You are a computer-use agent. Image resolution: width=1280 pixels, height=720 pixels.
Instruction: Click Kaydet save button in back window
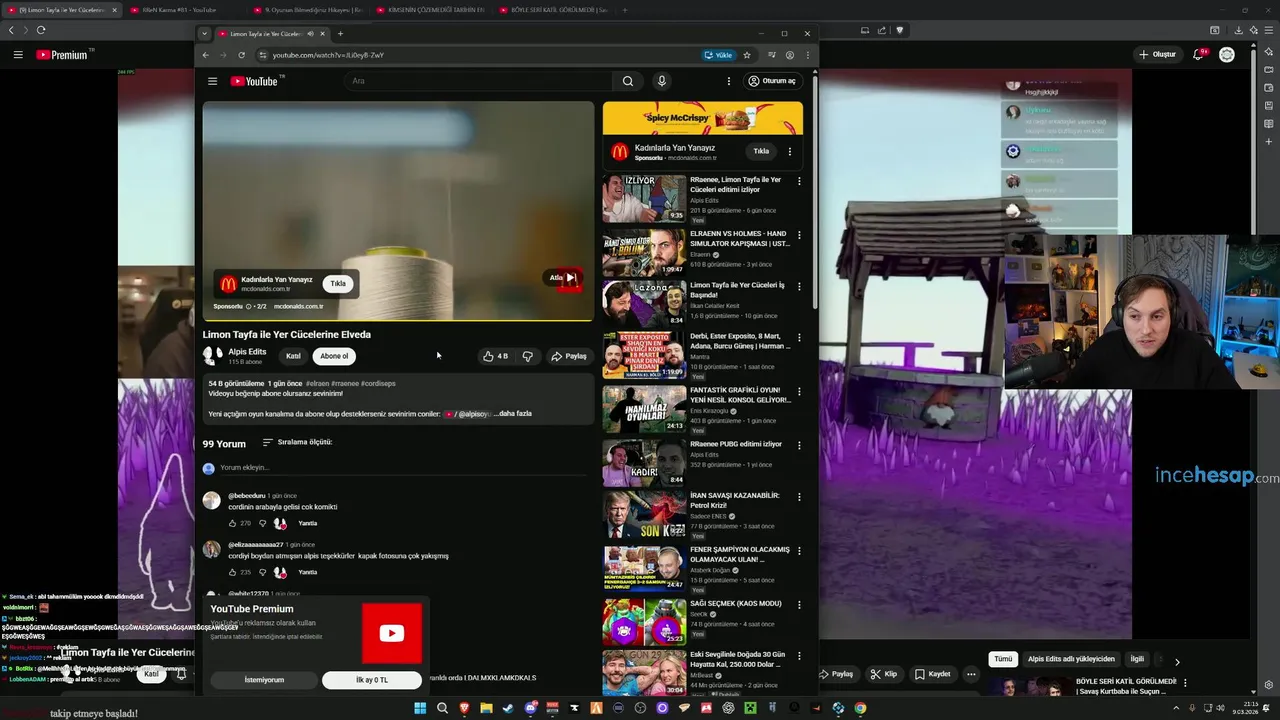point(932,674)
